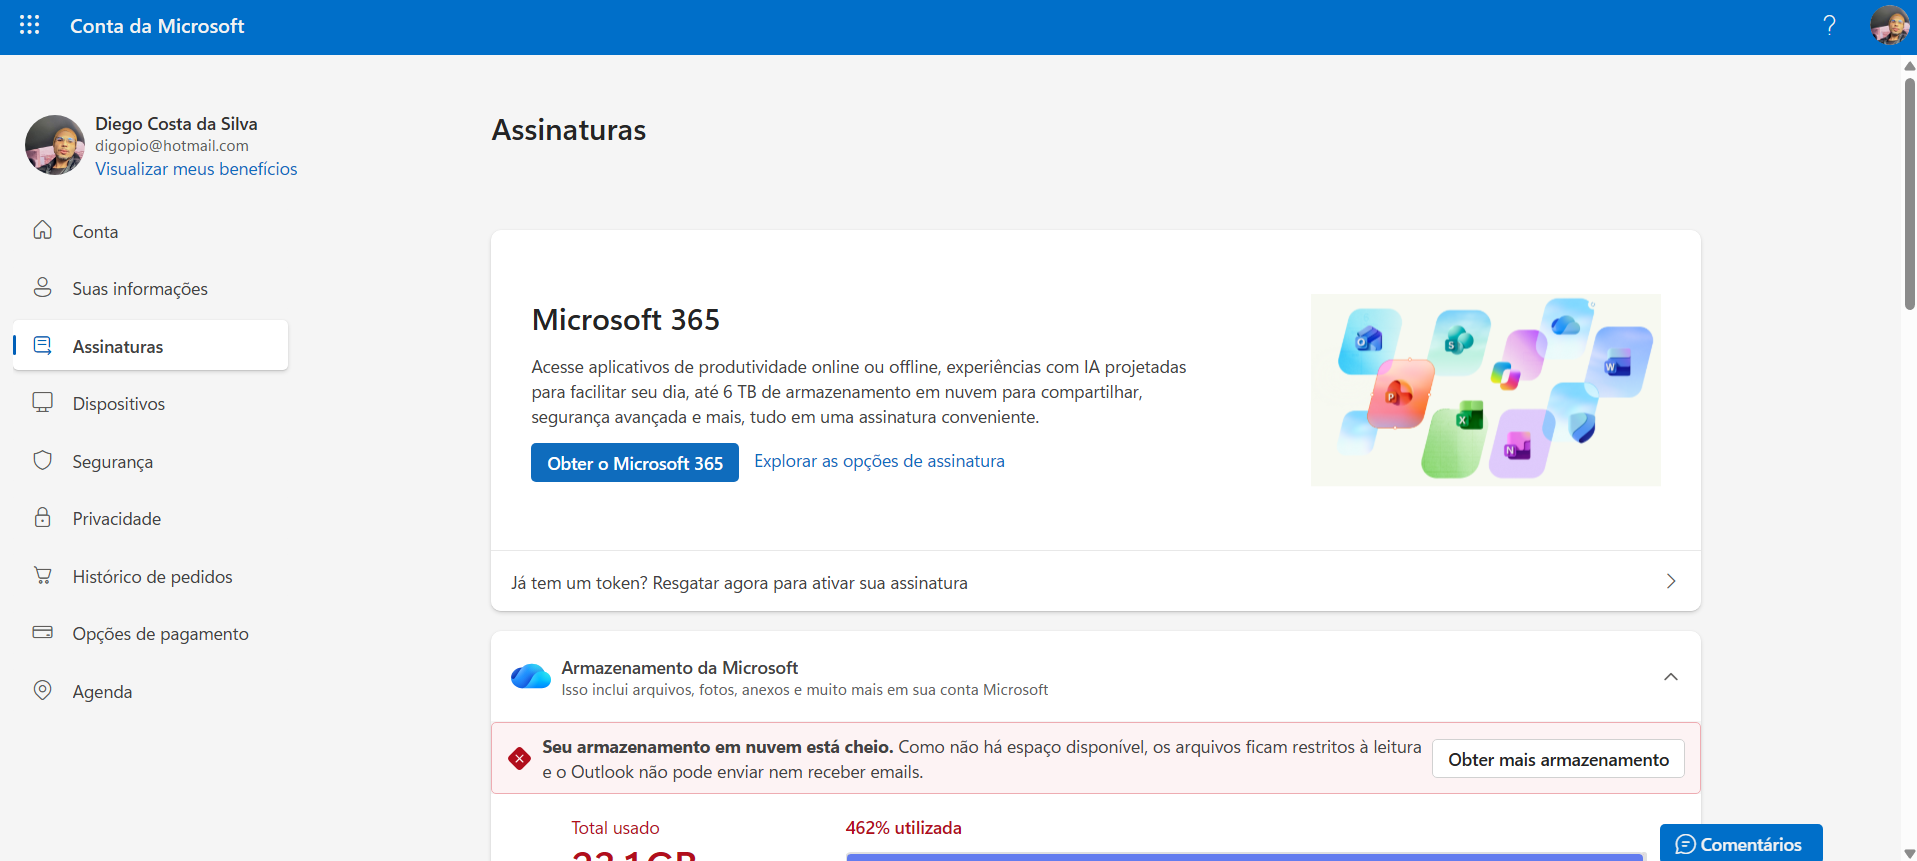Click the OneDrive cloud icon beside Armazenamento
1917x861 pixels.
(531, 677)
